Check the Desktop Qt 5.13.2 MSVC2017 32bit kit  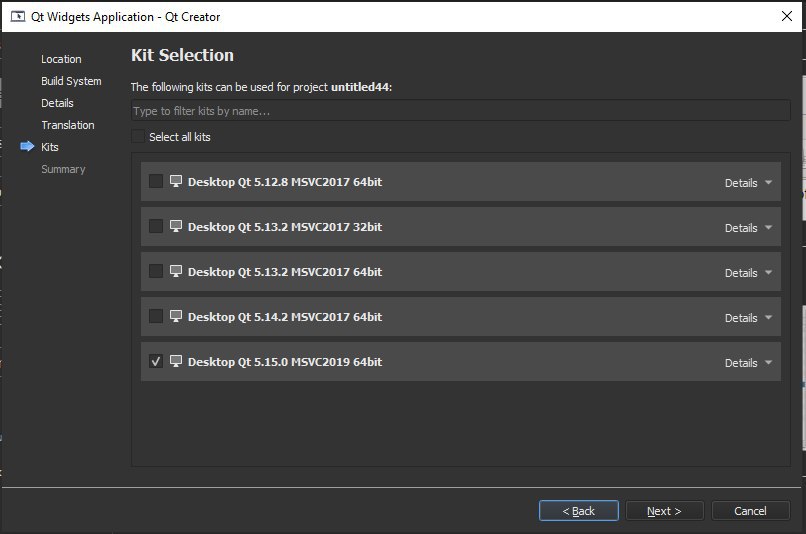tap(156, 226)
